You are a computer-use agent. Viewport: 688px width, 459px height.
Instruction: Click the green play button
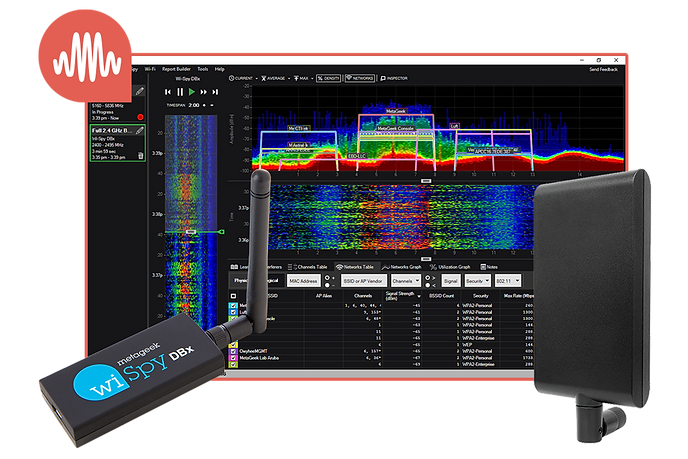coord(191,91)
